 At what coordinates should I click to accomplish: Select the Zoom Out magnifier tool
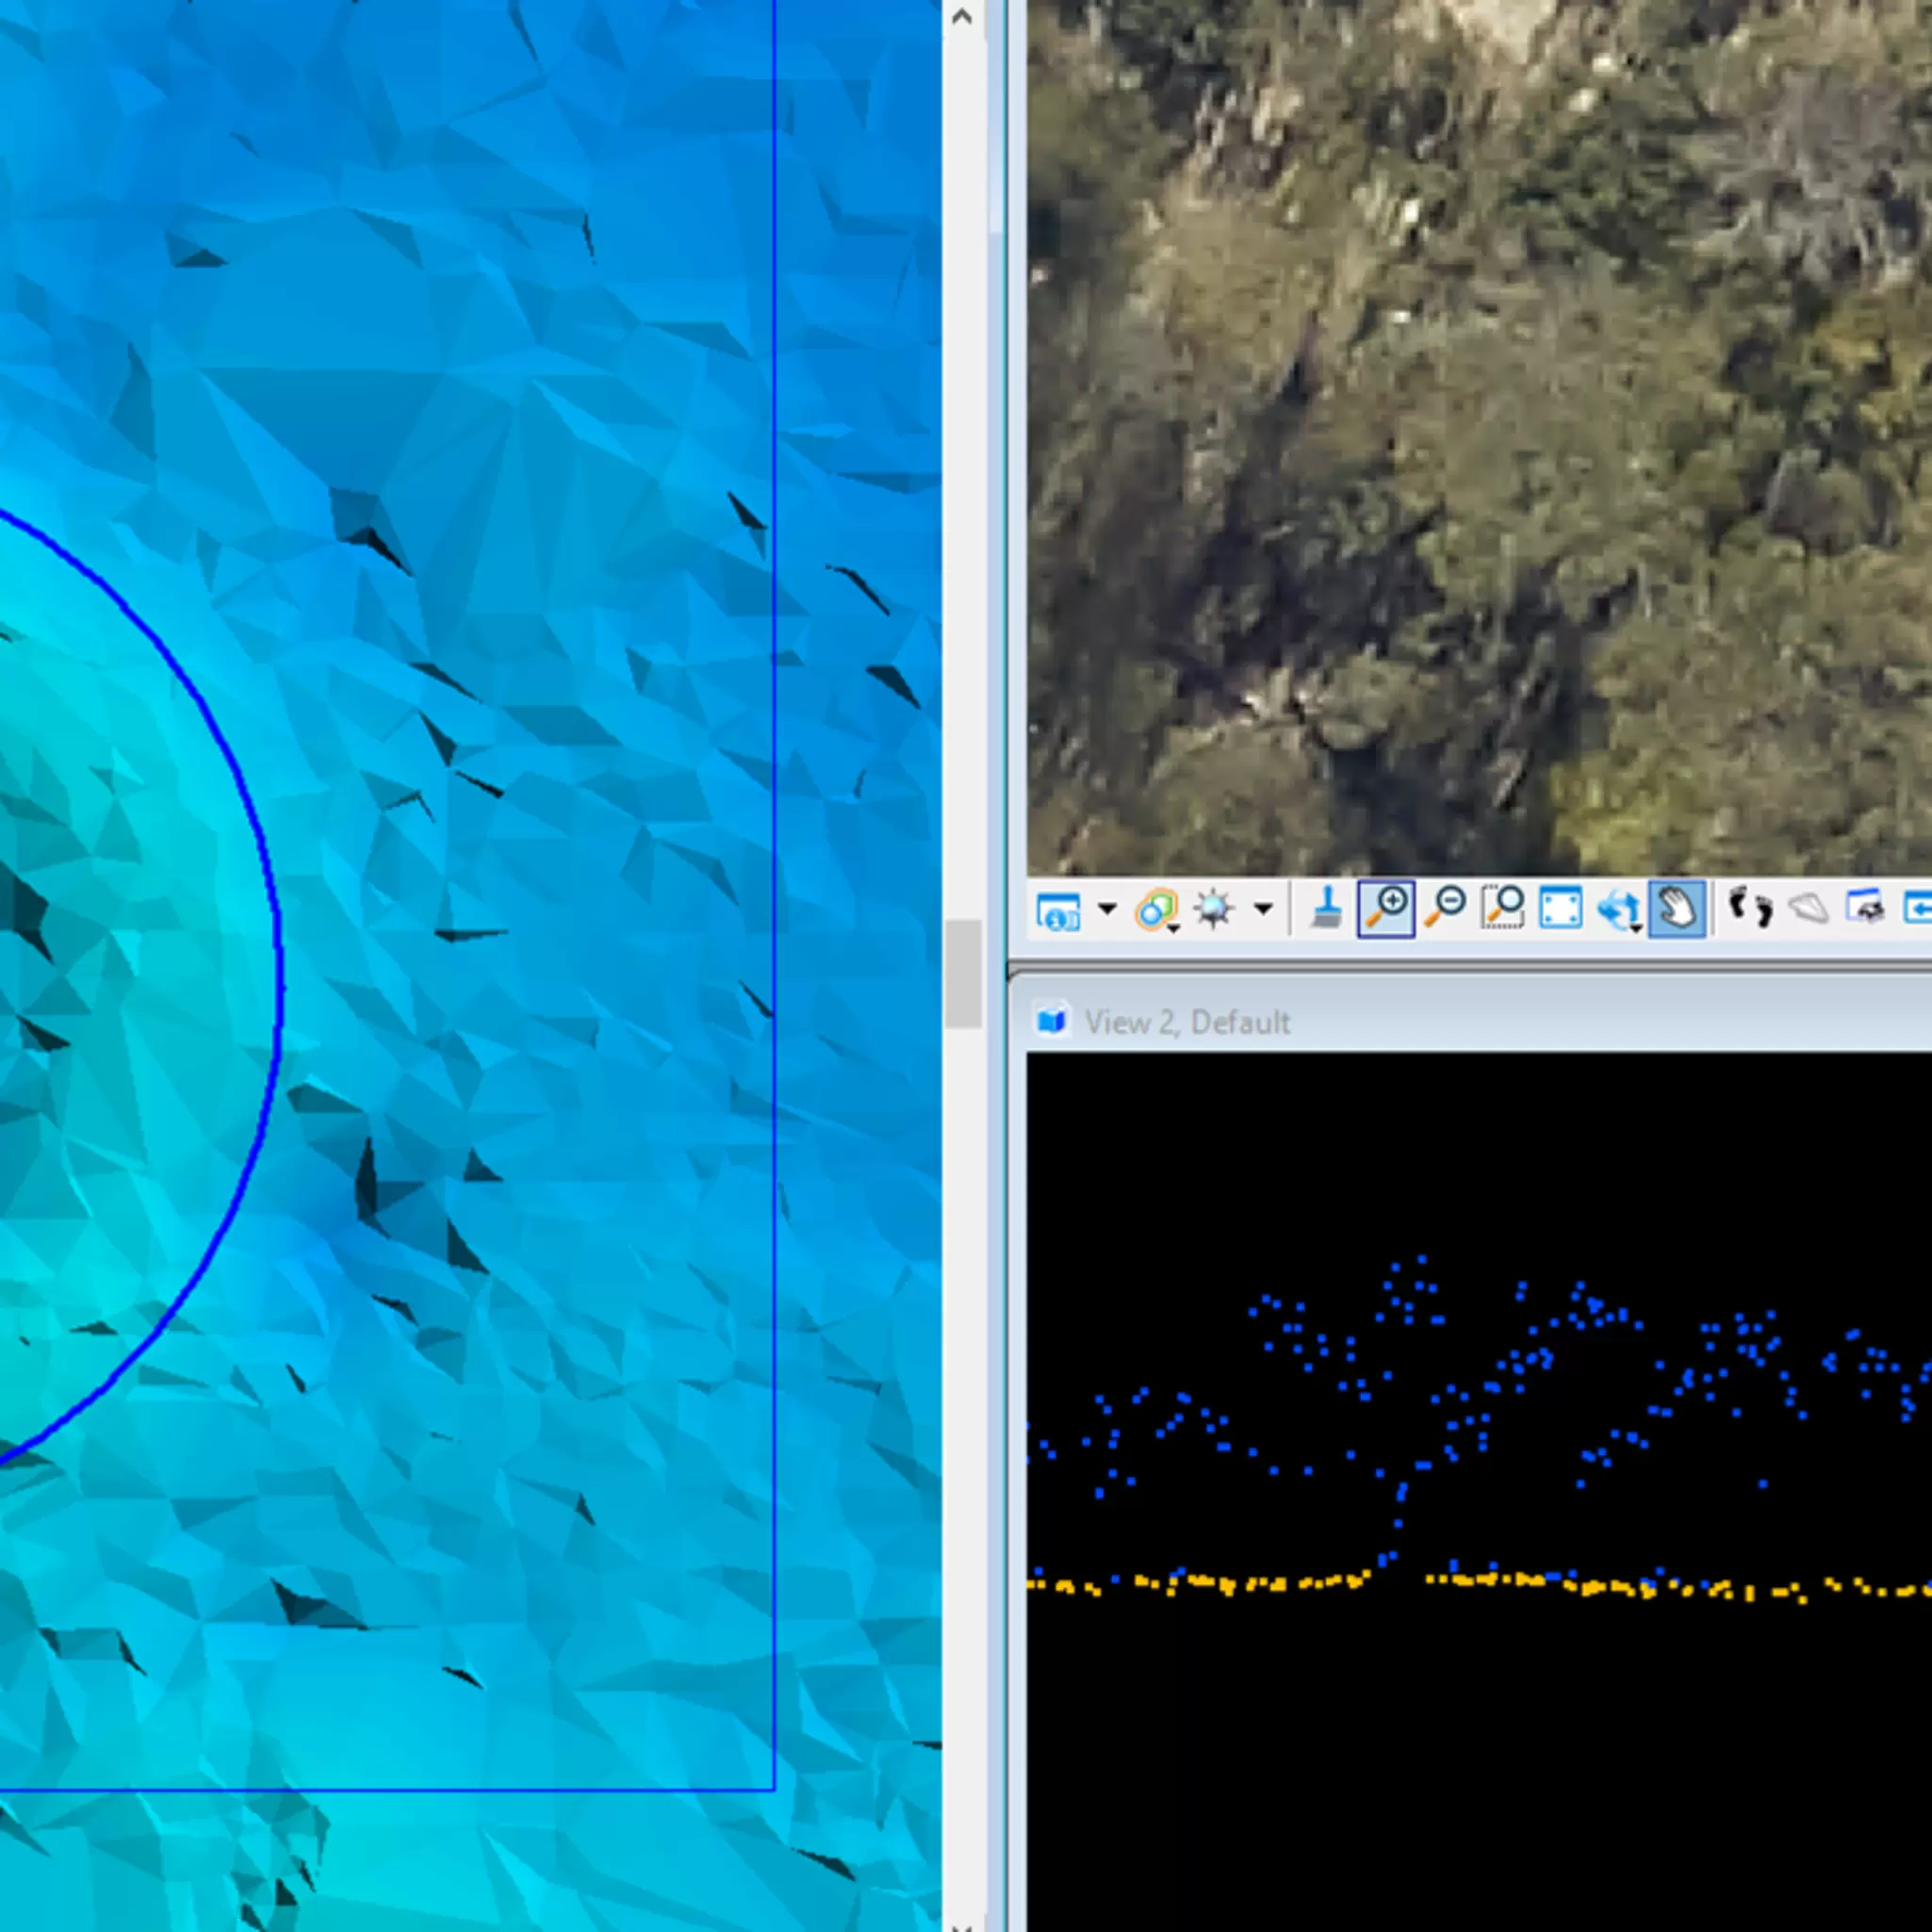coord(1445,909)
